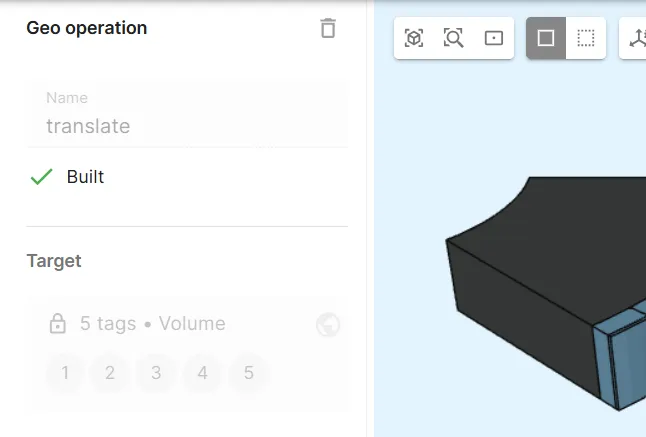
Task: Select tag chip number 2
Action: 110,374
